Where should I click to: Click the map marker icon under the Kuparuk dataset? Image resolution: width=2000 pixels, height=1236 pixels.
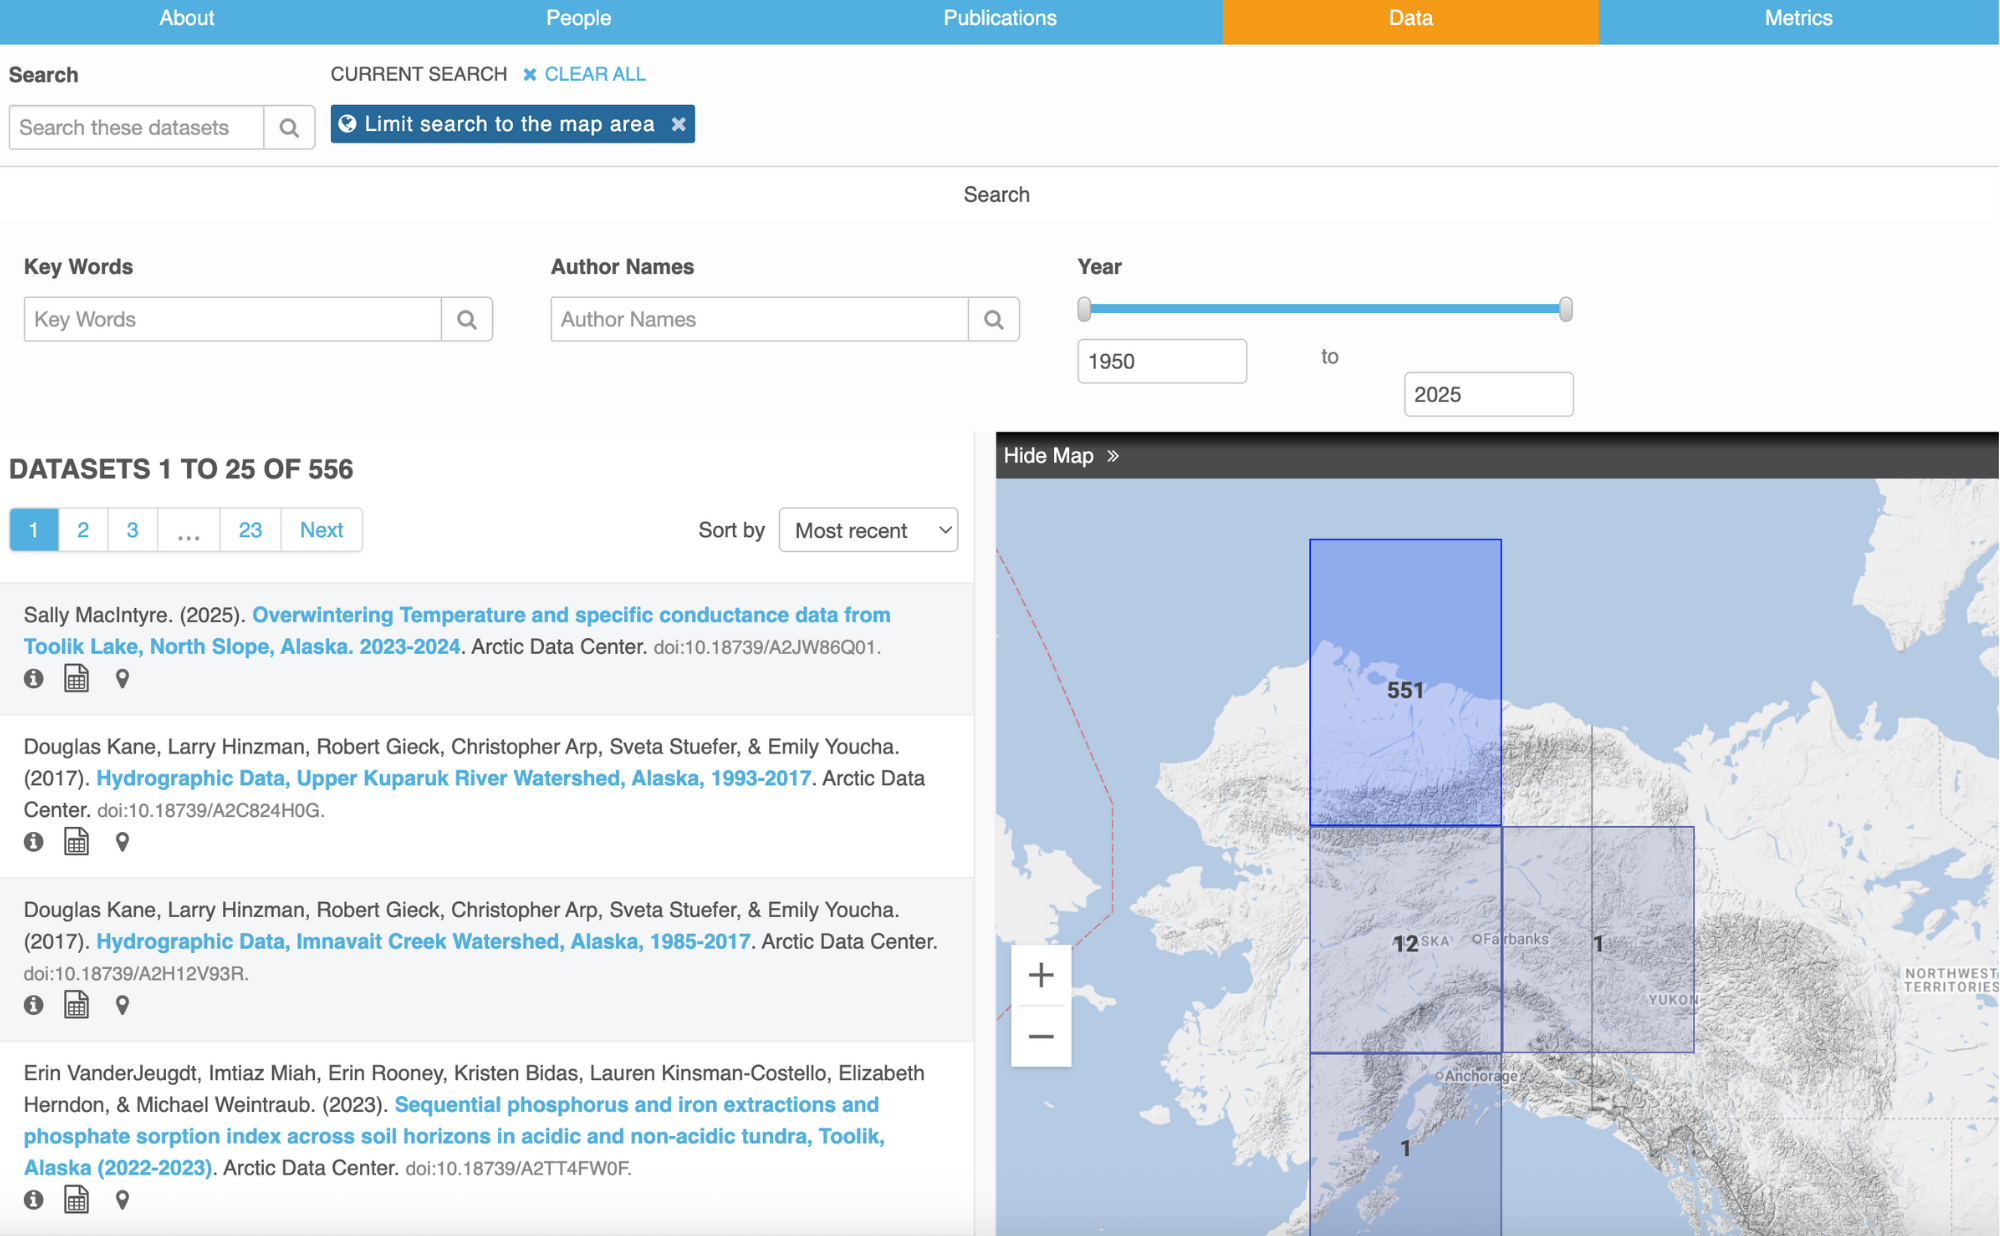(x=122, y=841)
